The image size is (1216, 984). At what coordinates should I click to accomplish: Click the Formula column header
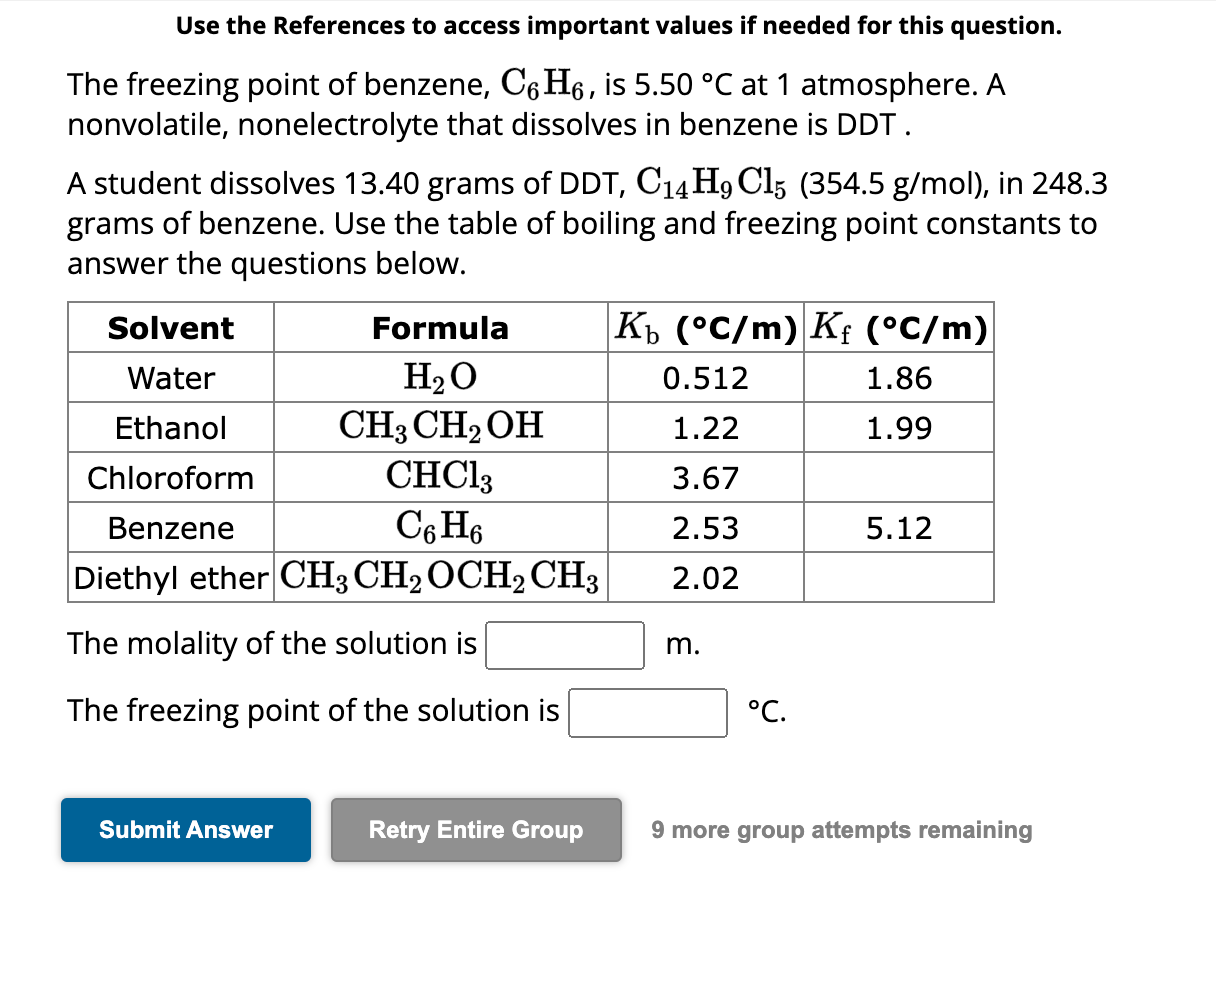tap(440, 327)
